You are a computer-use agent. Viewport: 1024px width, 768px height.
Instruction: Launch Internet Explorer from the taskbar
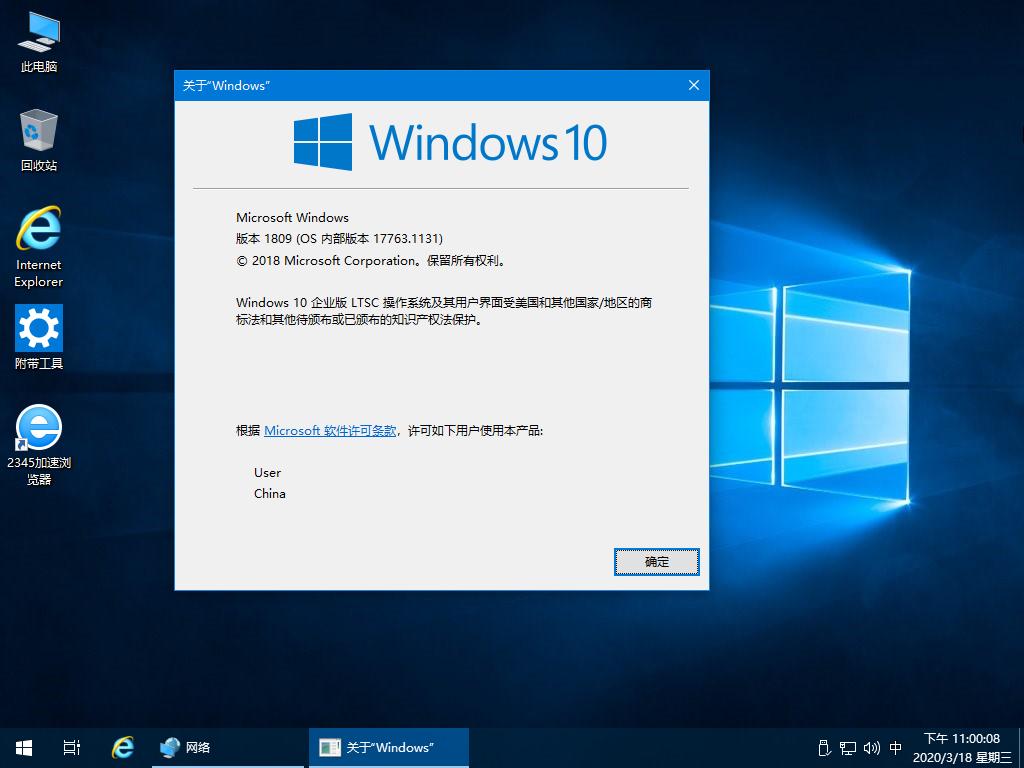coord(123,748)
